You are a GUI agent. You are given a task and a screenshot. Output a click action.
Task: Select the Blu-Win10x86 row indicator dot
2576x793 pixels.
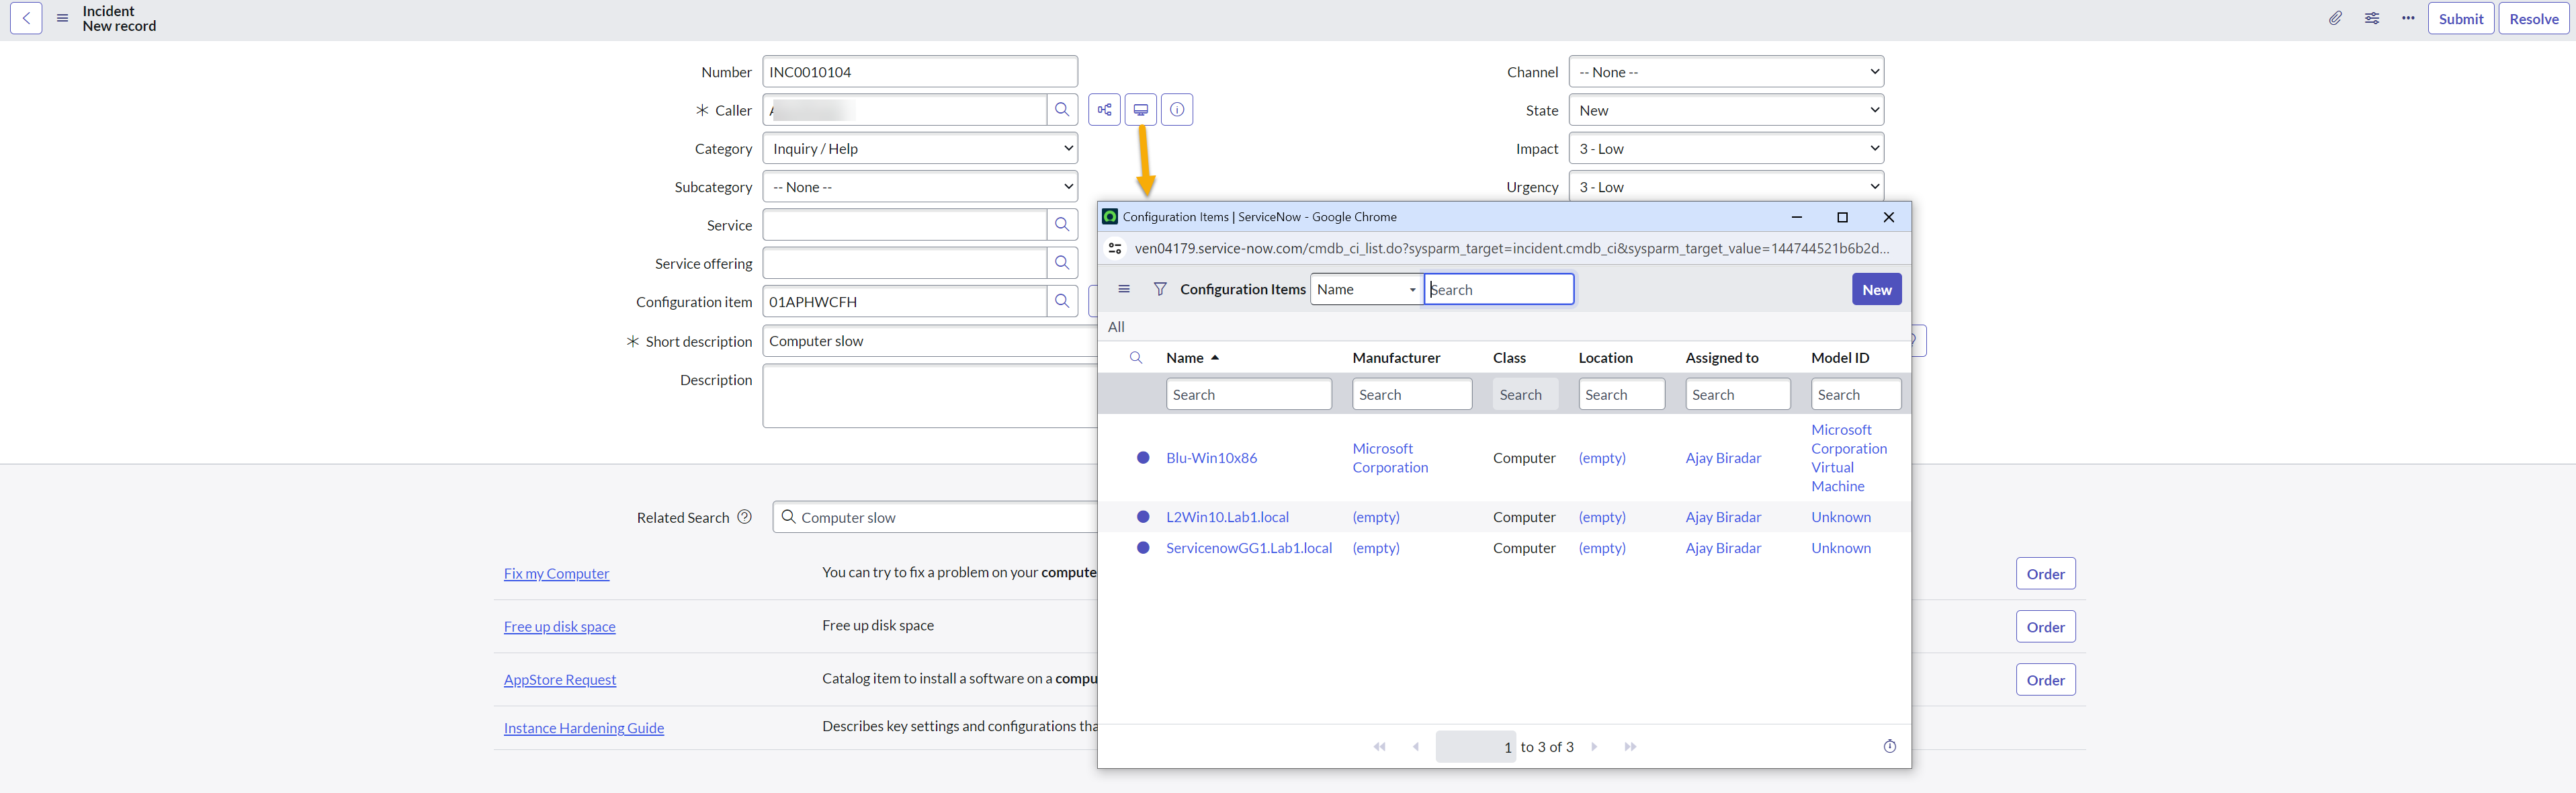click(x=1143, y=458)
